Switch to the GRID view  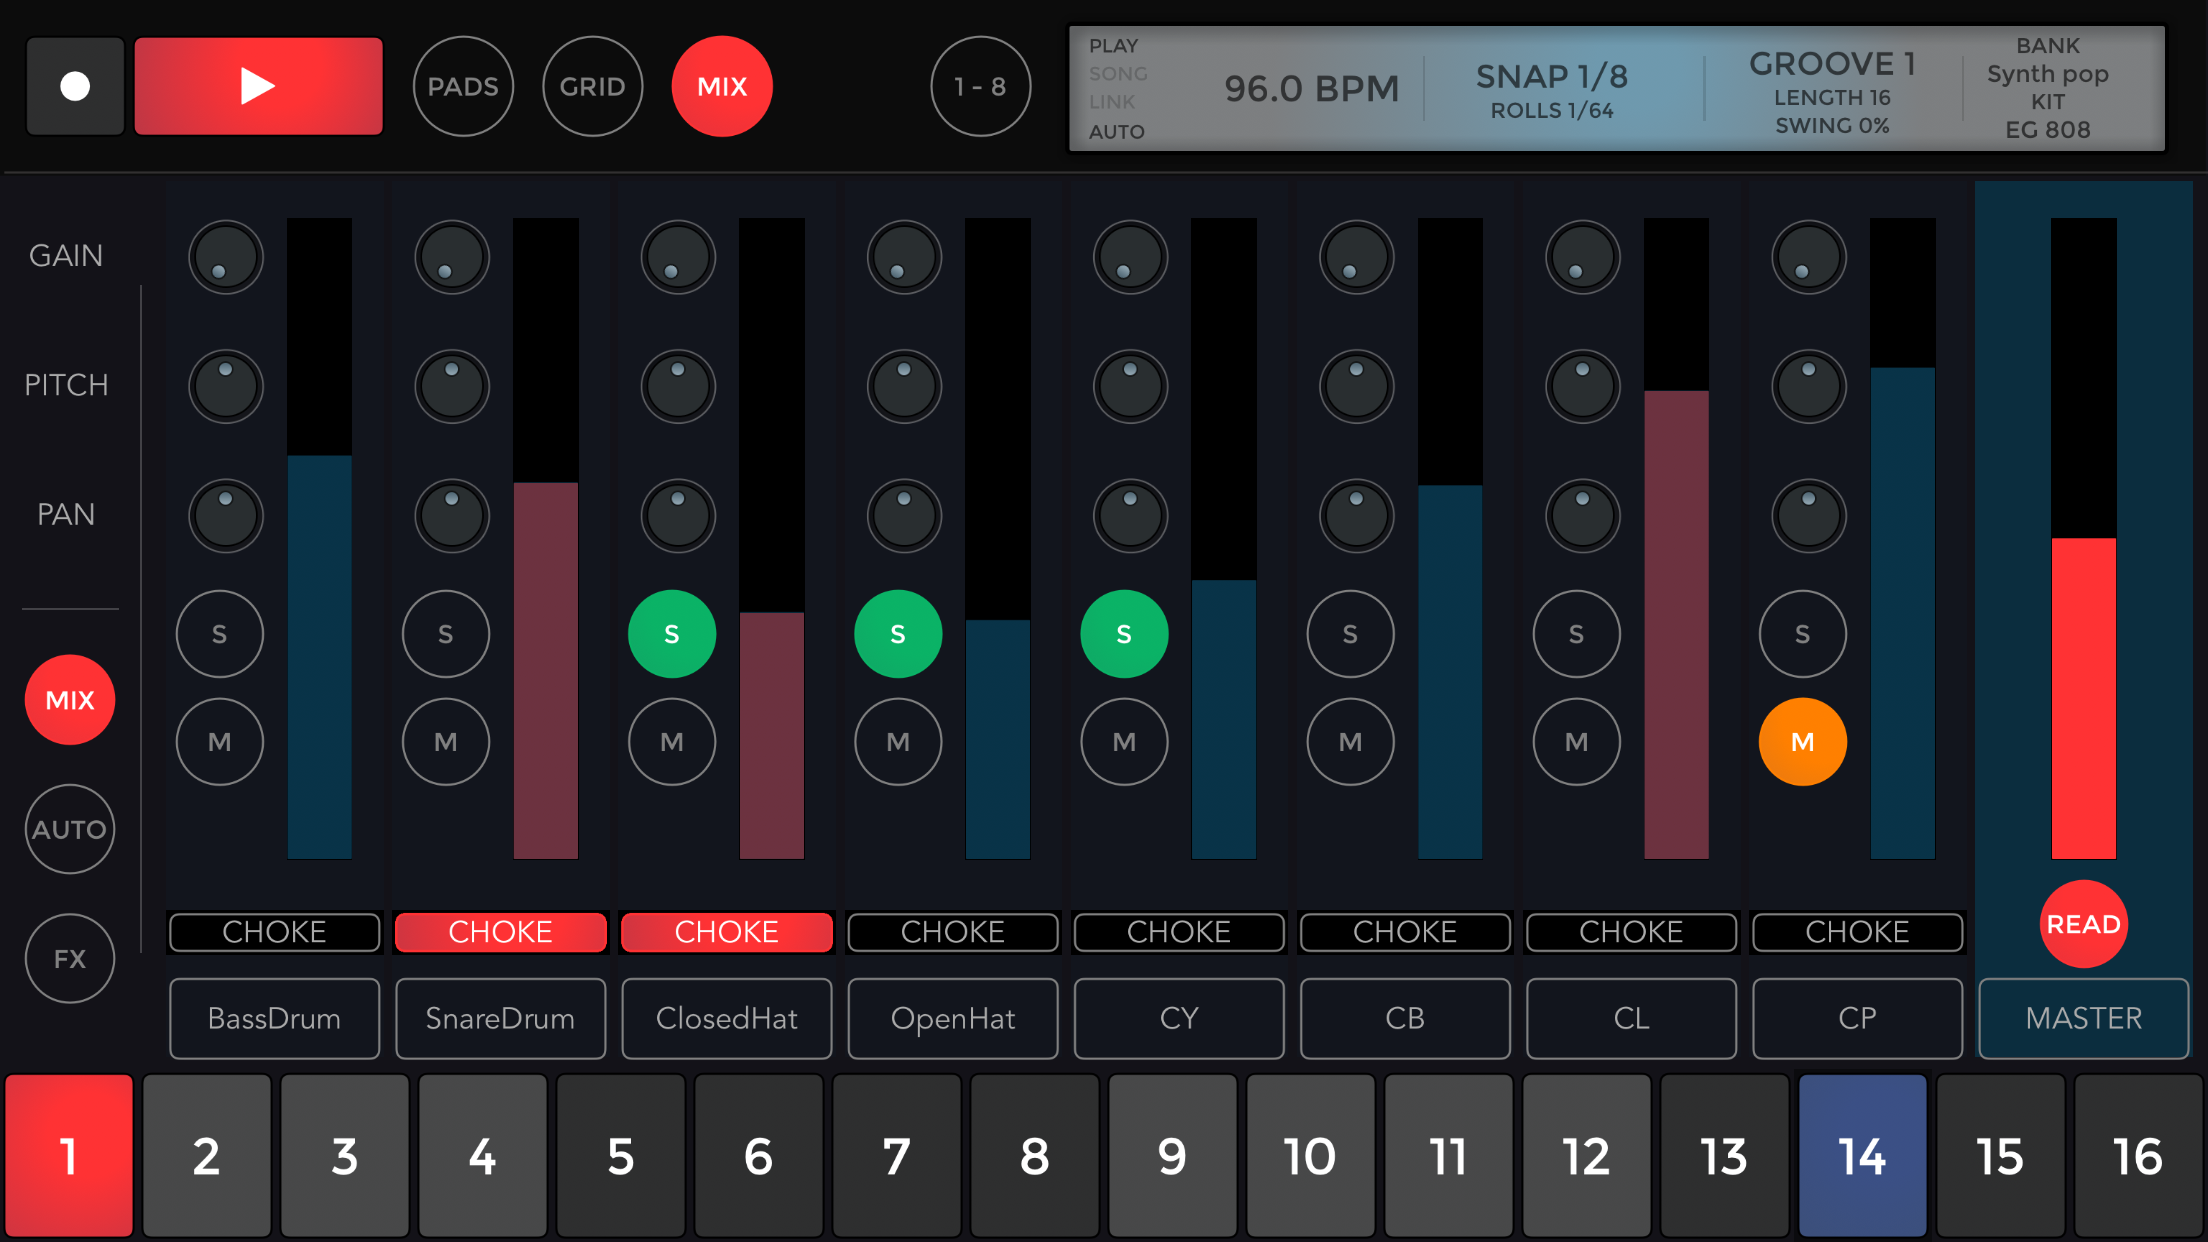pos(593,87)
